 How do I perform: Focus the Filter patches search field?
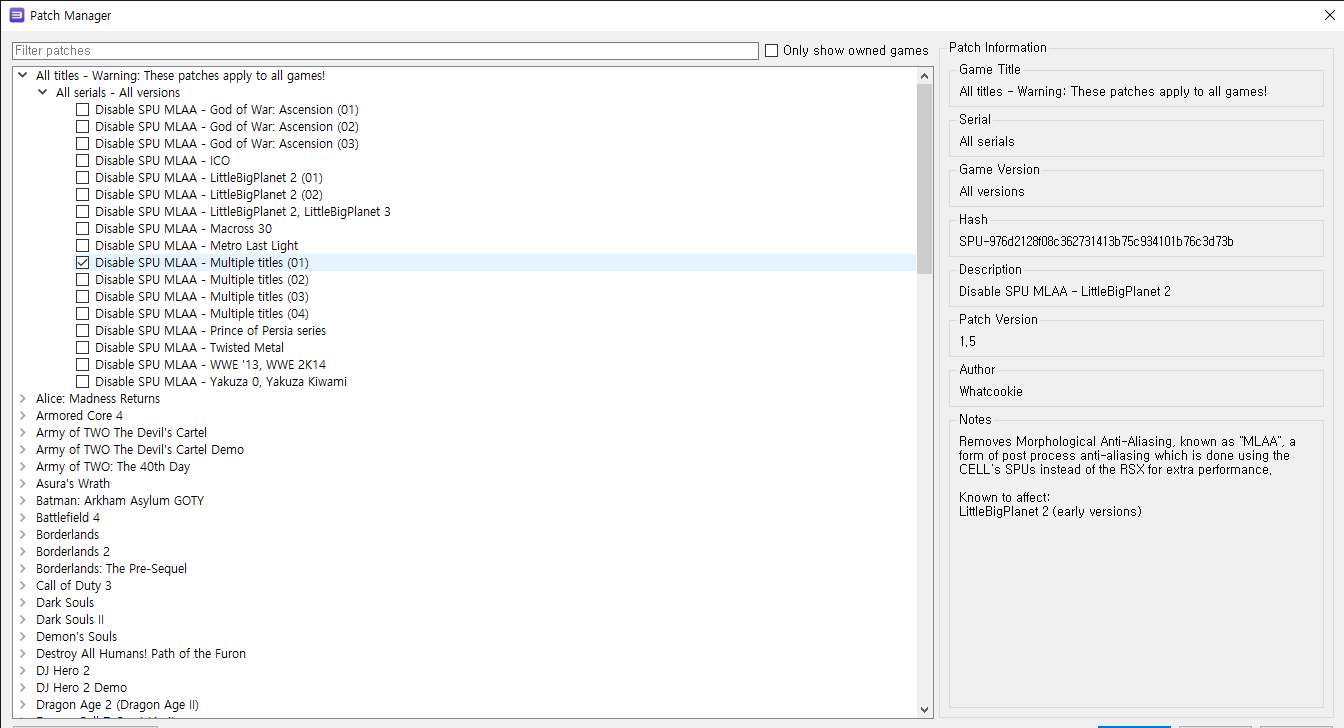(x=385, y=51)
